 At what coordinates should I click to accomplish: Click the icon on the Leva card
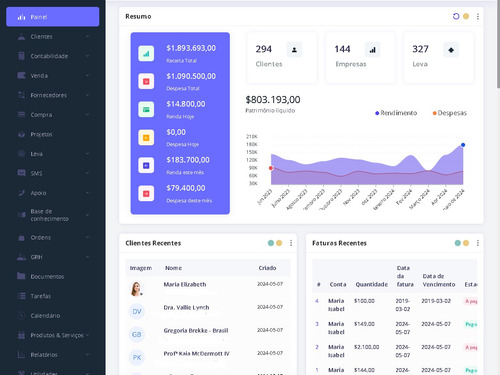(x=451, y=50)
